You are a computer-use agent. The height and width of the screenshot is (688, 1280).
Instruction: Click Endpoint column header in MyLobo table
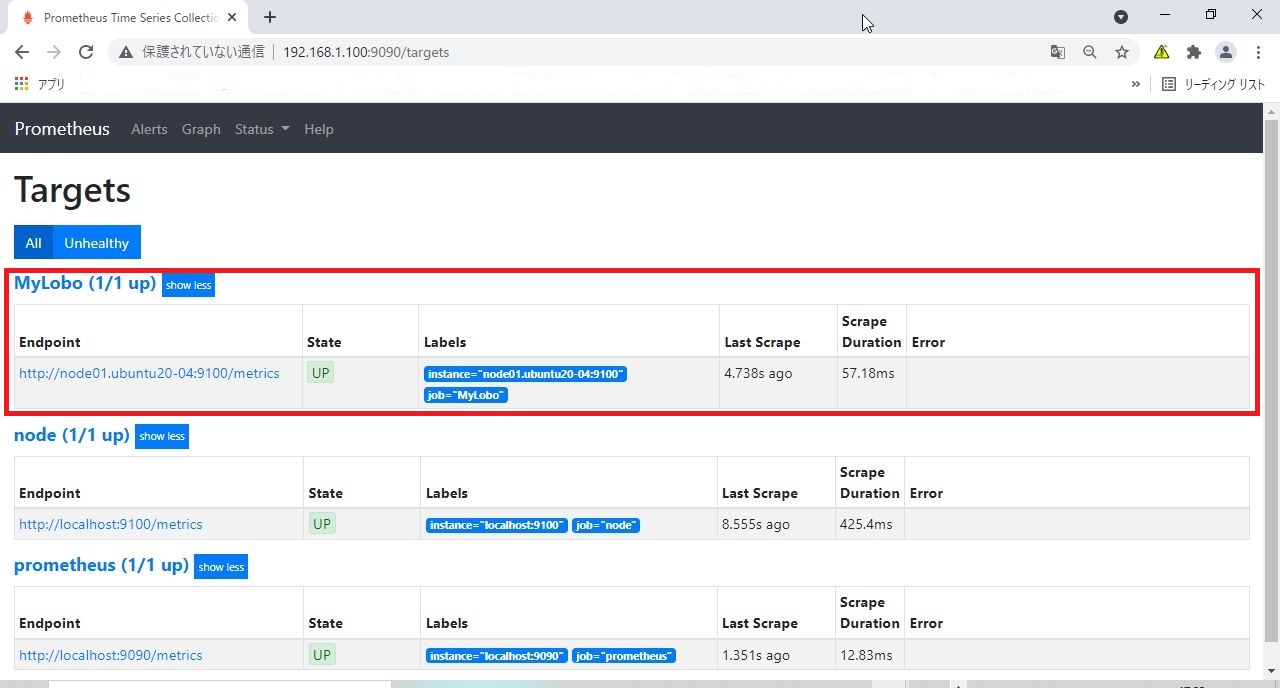coord(50,342)
